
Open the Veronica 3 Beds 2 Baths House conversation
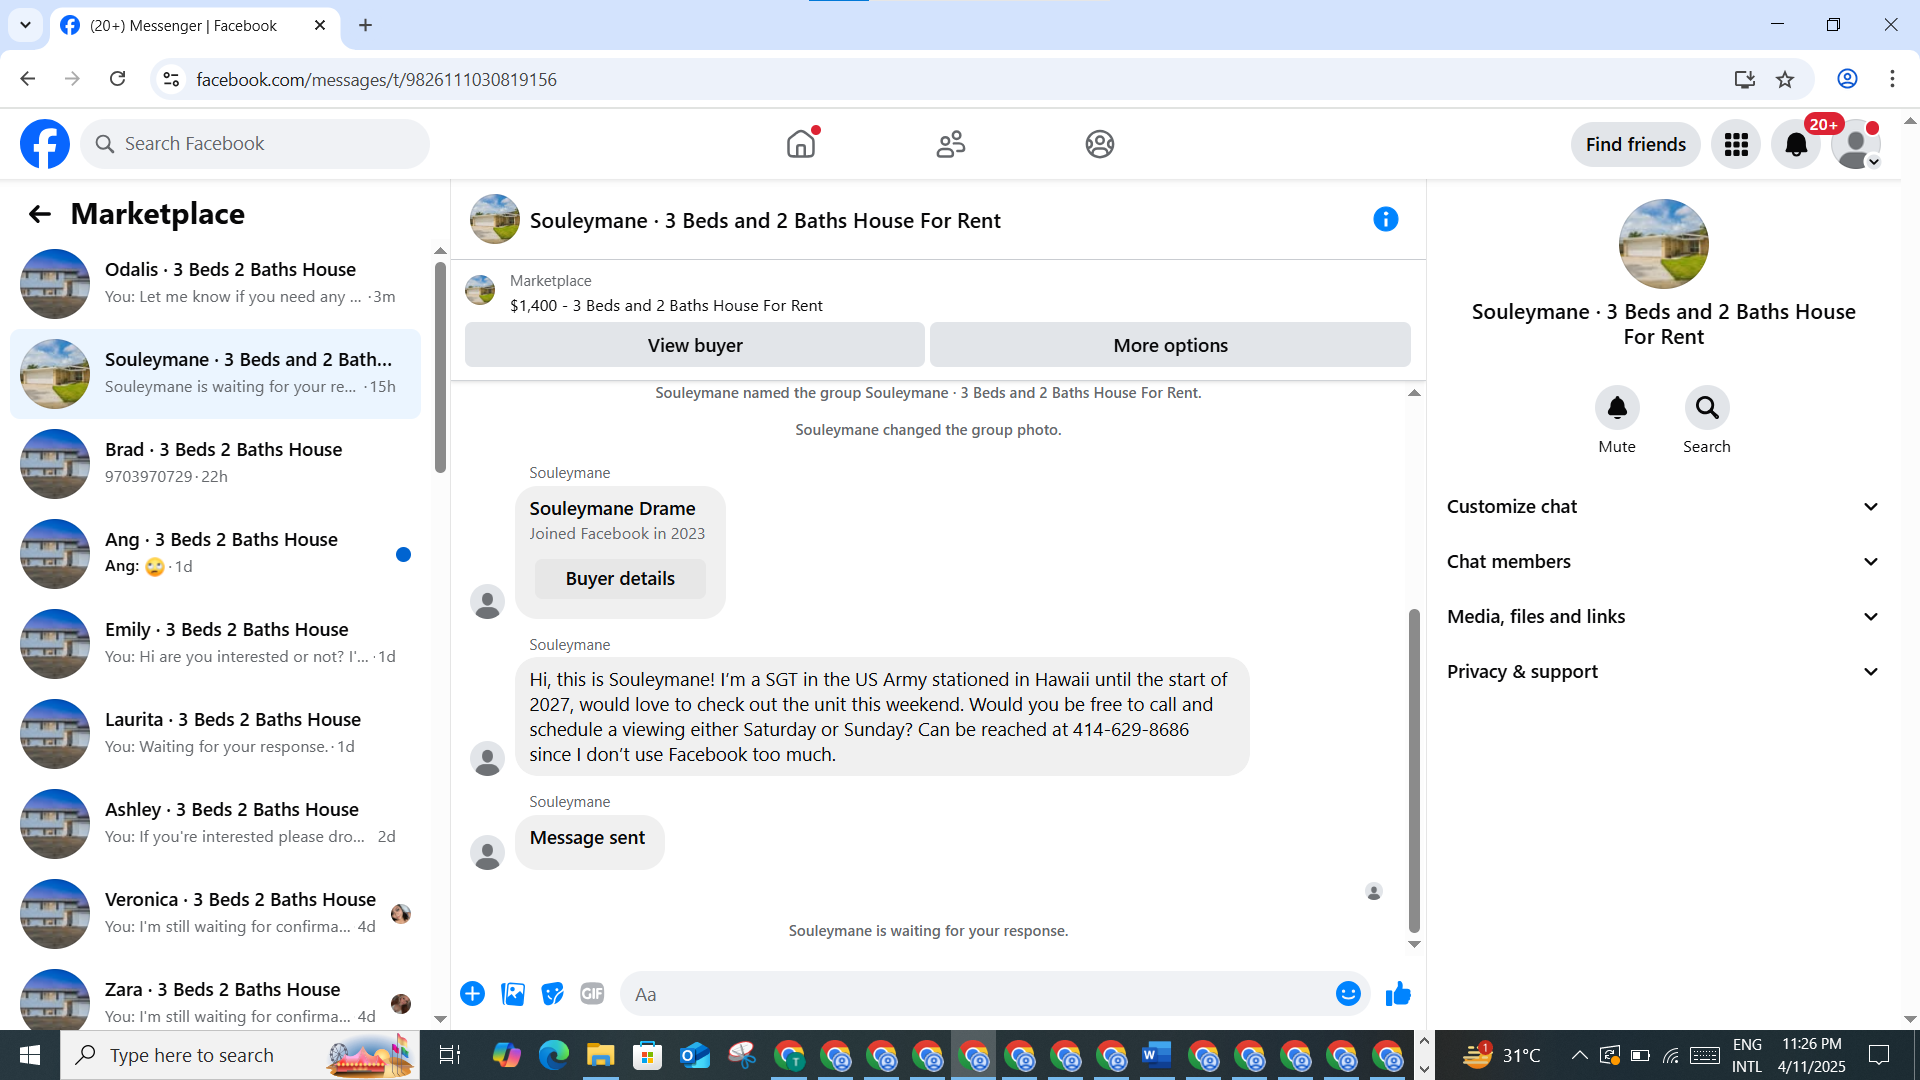point(215,914)
